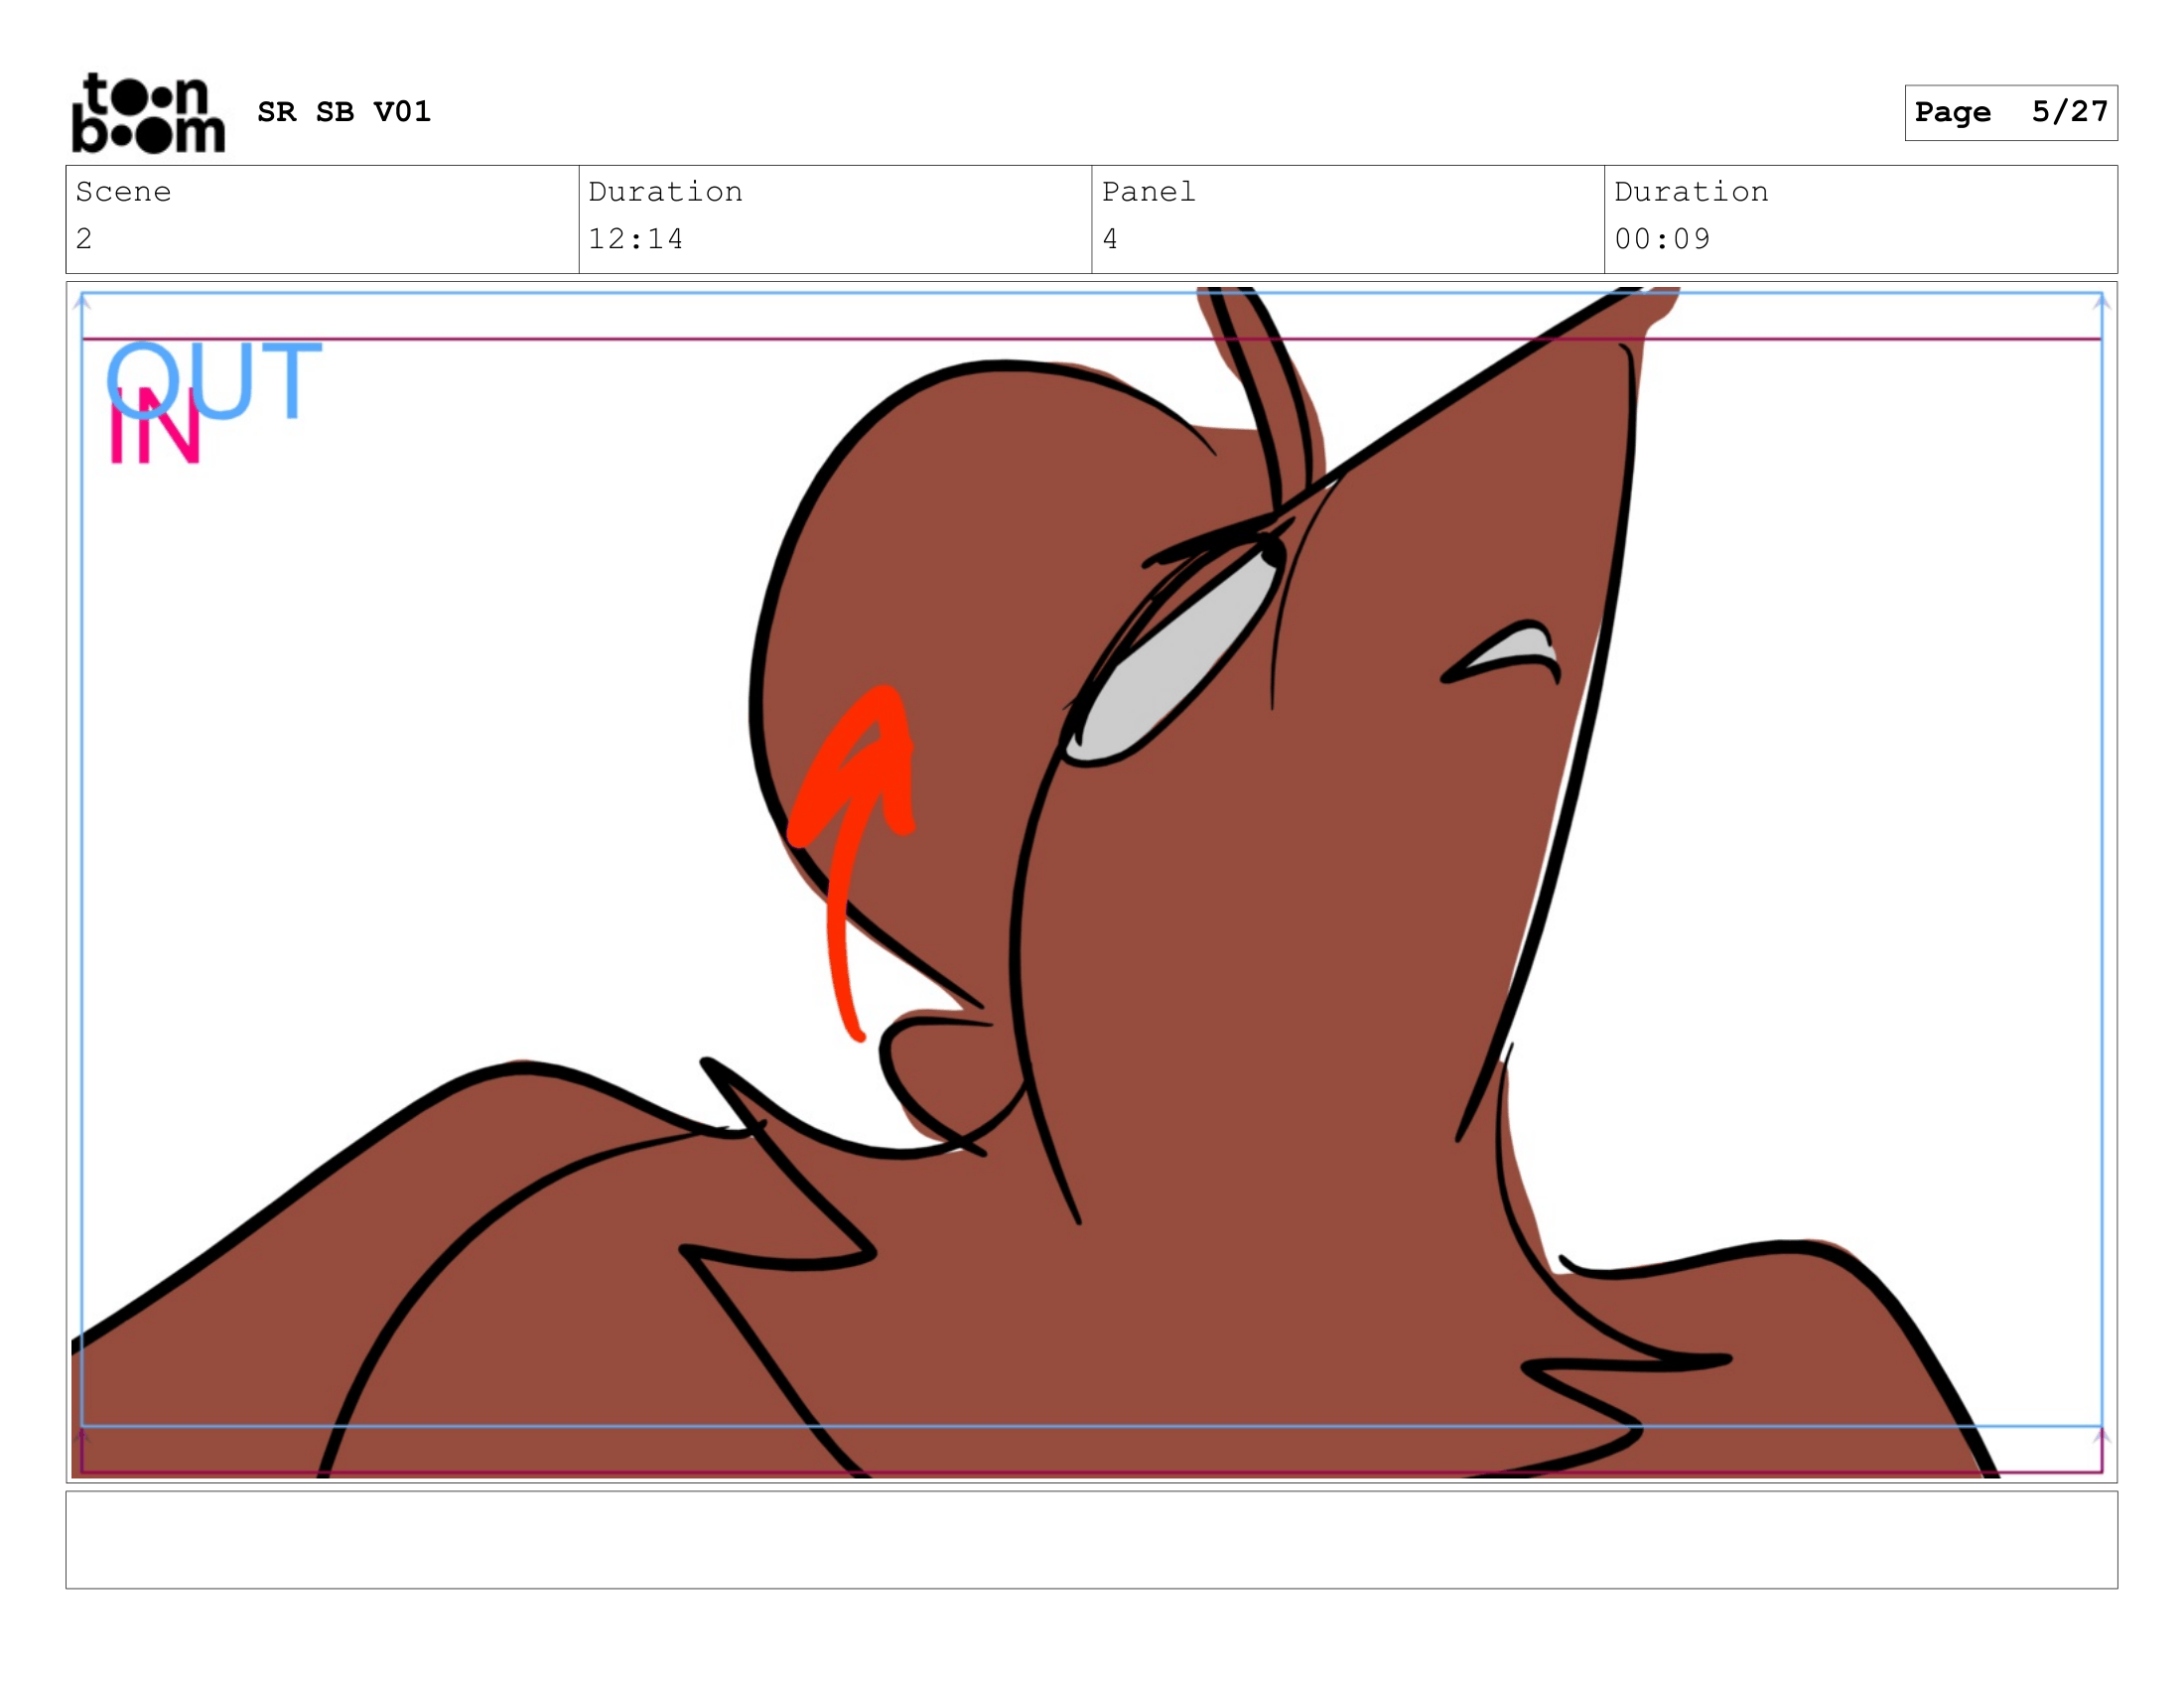Click the bottom-right pink camera frame corner arrow
Viewport: 2184px width, 1688px height.
point(2101,1436)
